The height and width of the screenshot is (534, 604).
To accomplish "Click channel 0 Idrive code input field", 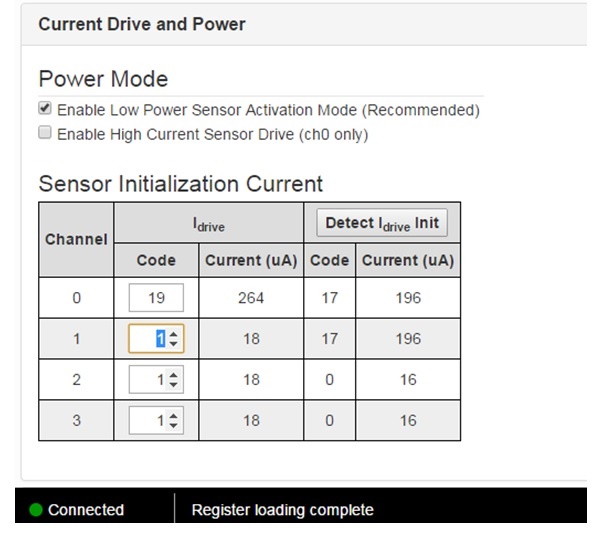I will 156,297.
